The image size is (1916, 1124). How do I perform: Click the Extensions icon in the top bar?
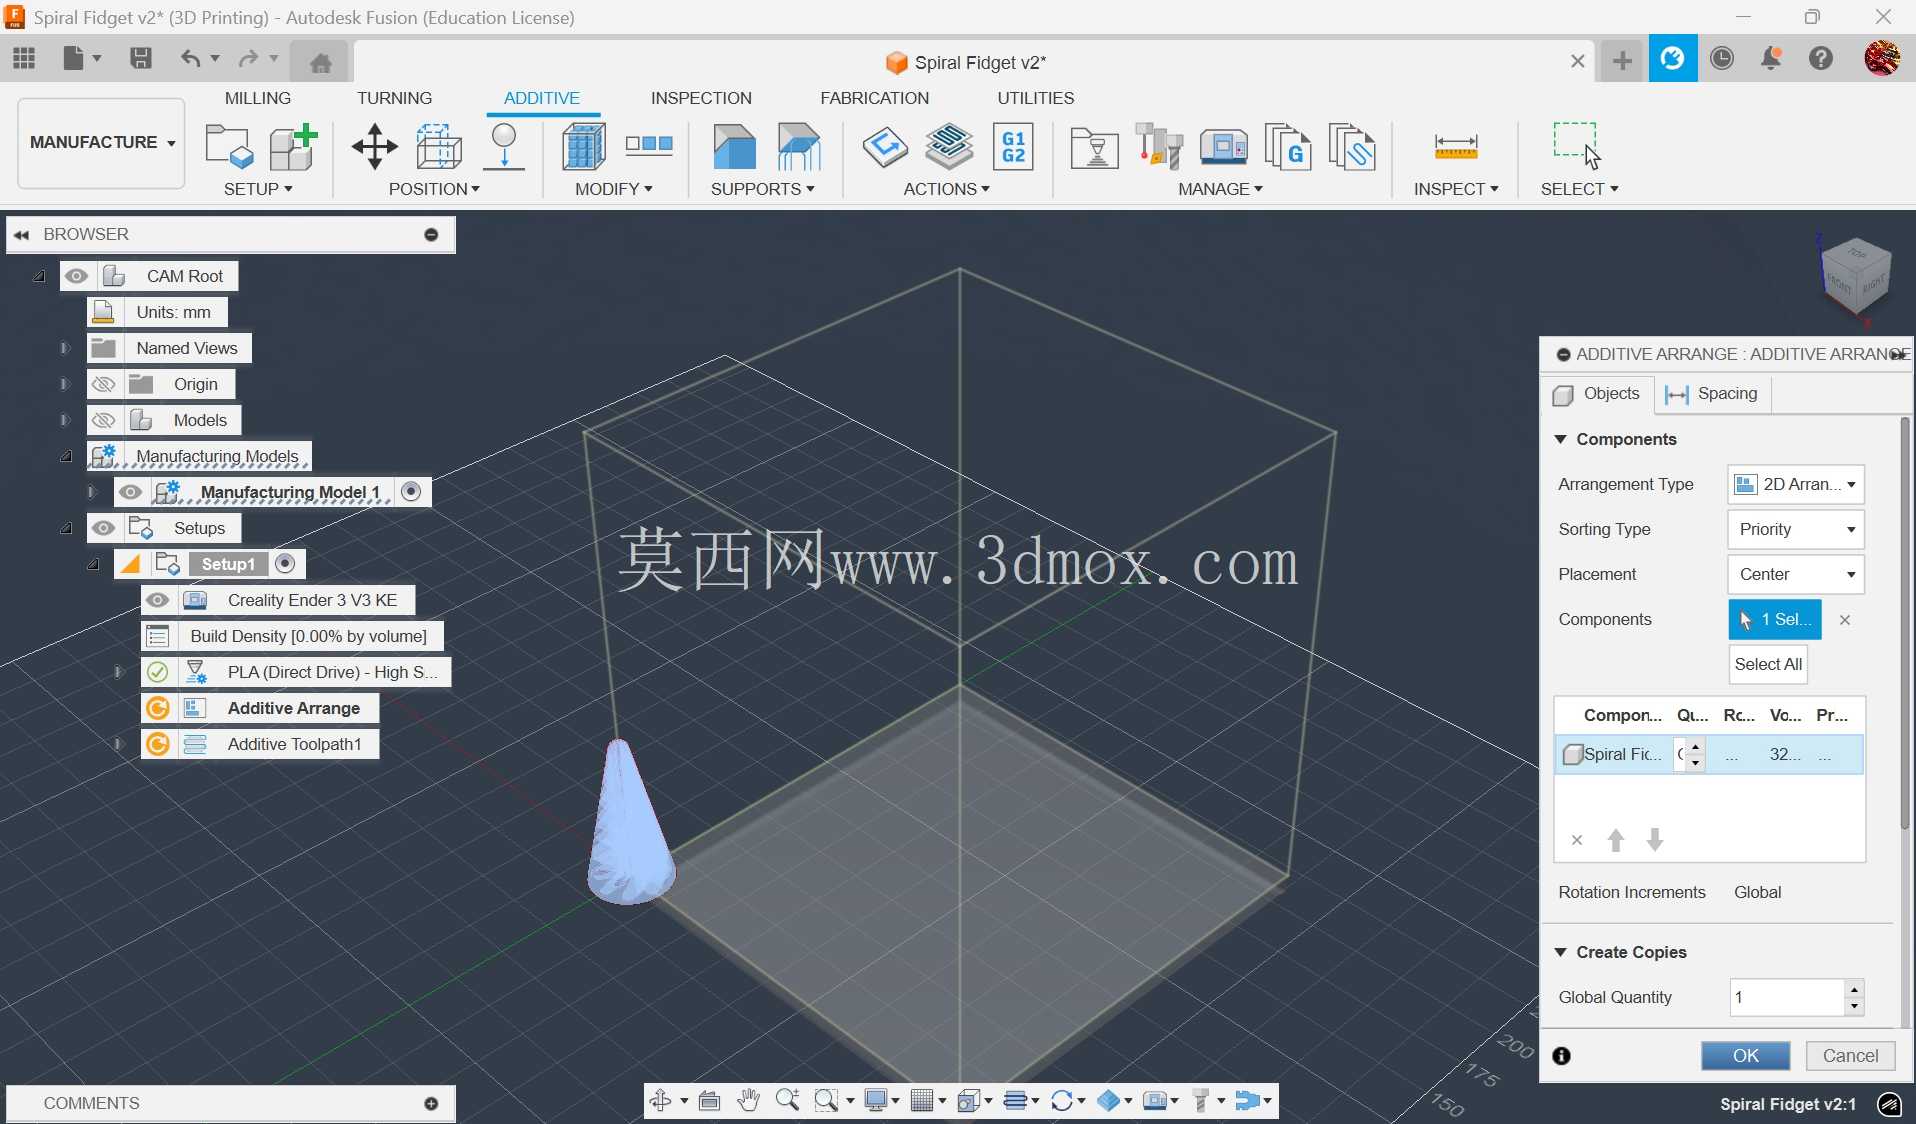pyautogui.click(x=1672, y=59)
